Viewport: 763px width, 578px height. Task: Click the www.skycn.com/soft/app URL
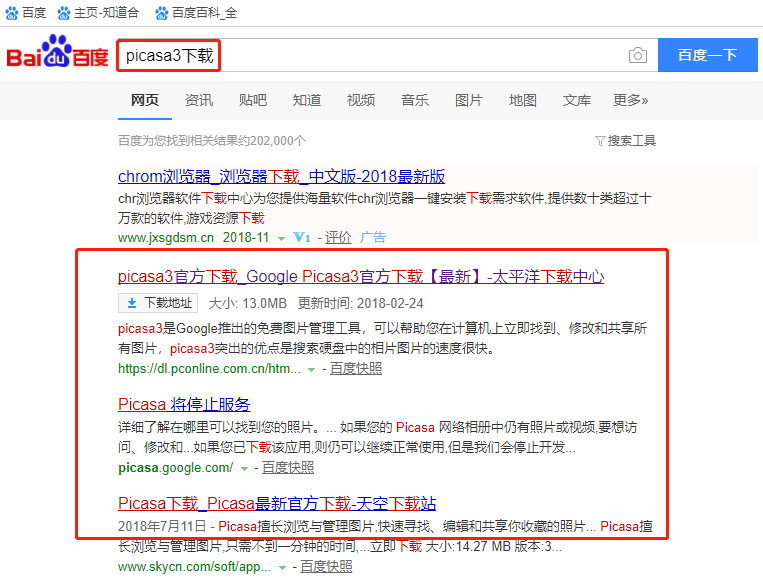(x=195, y=567)
